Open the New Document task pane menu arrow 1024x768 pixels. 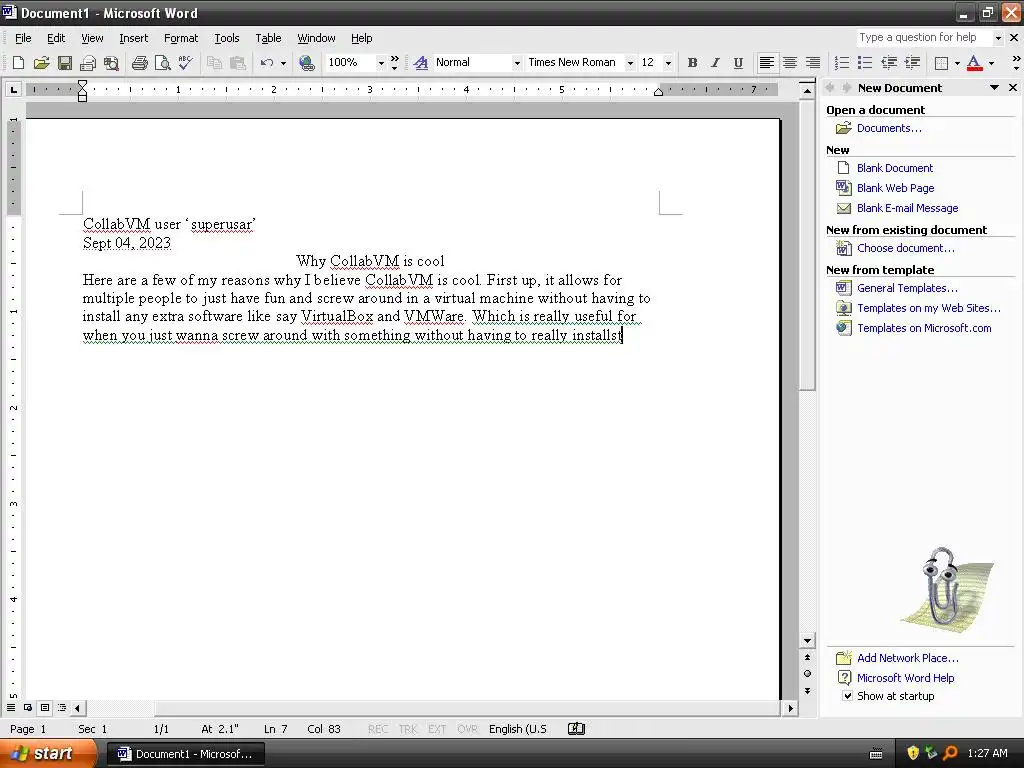coord(994,88)
